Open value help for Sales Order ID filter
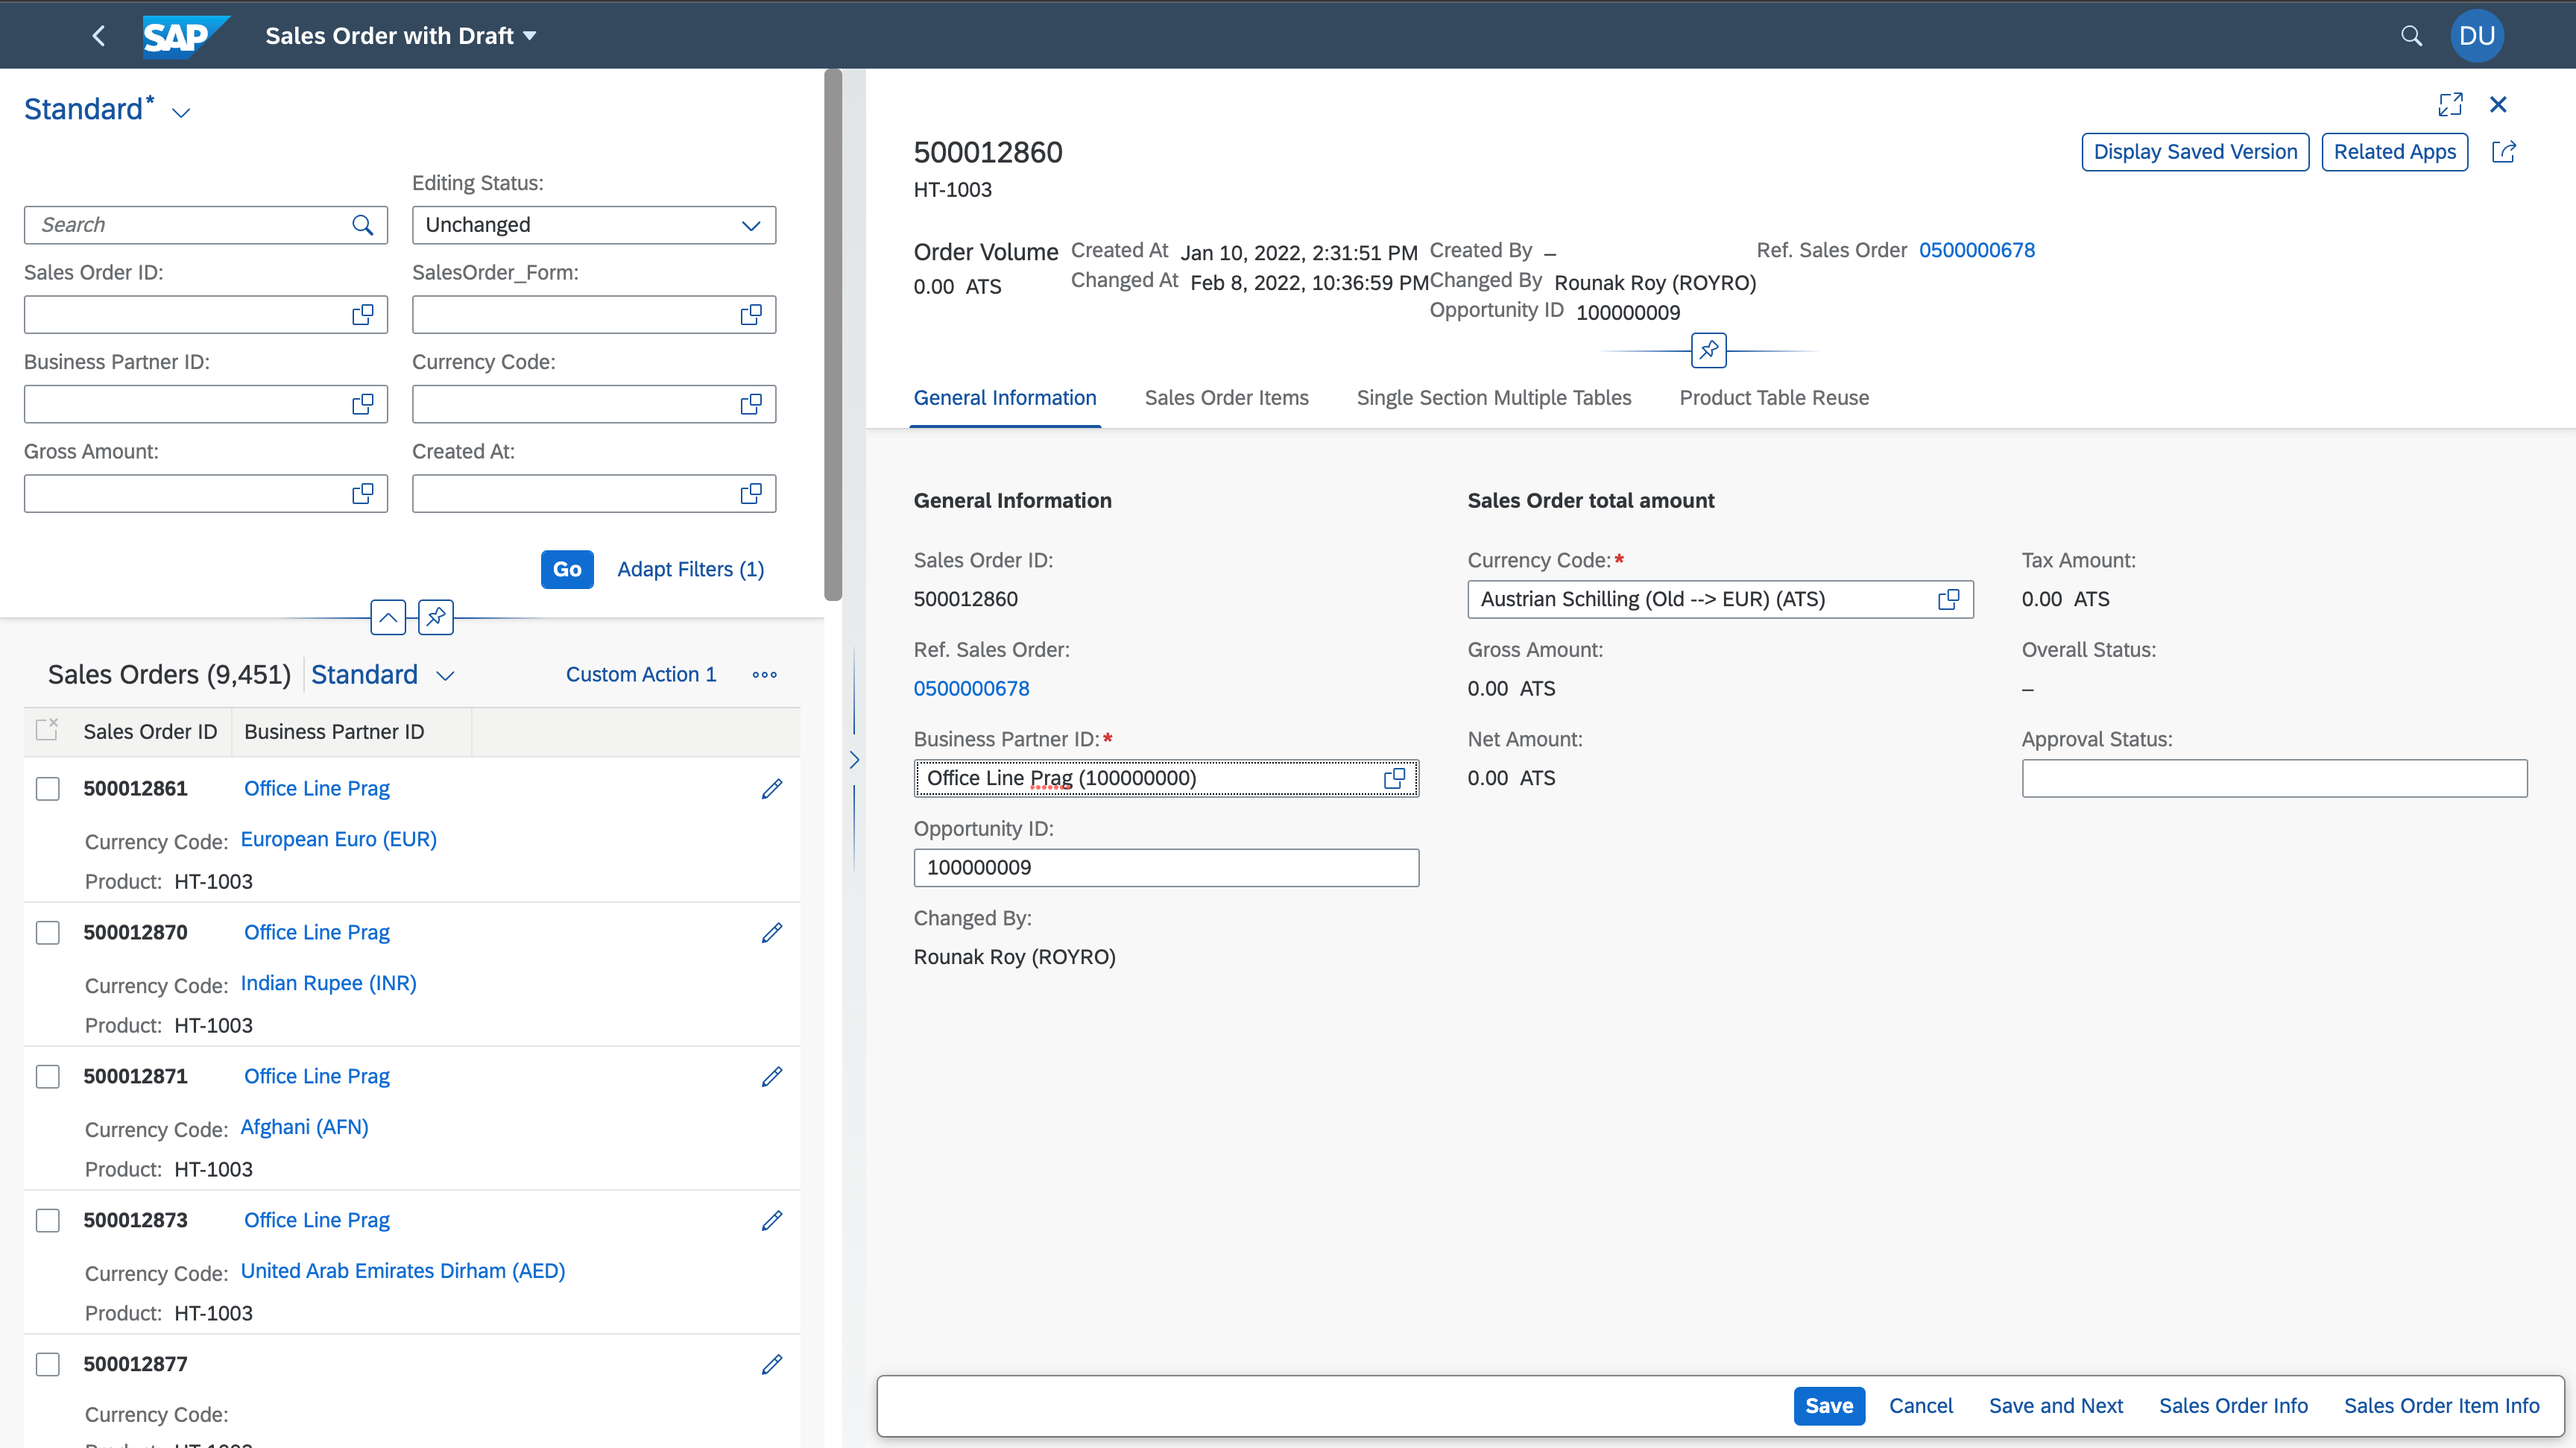2576x1448 pixels. point(362,315)
